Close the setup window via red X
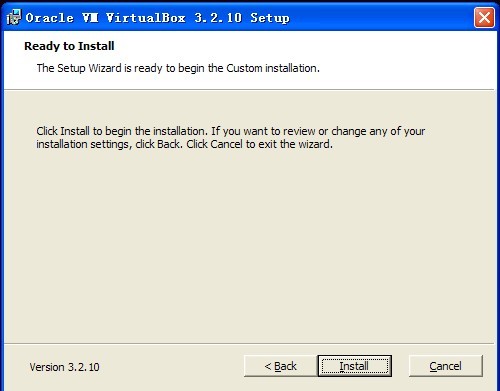The image size is (500, 391). 484,17
